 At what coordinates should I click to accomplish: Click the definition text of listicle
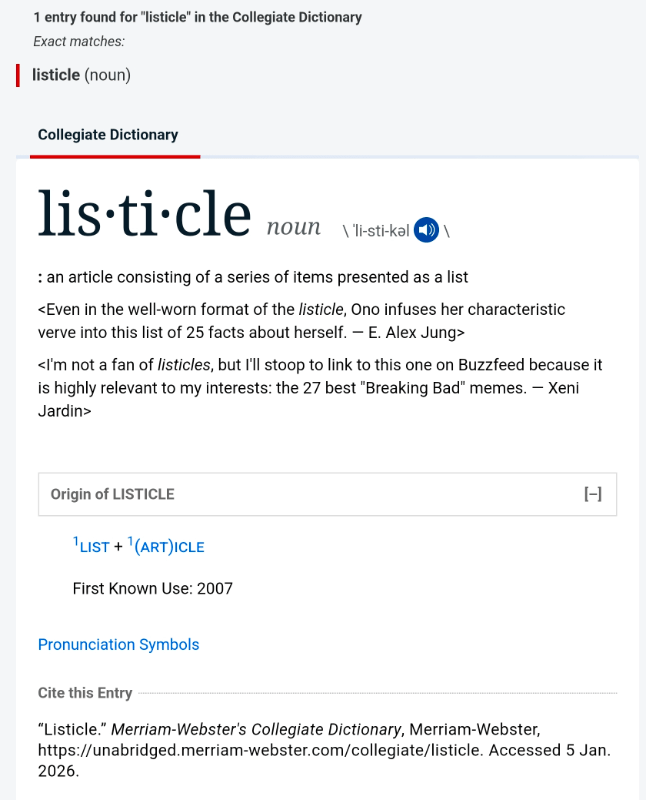tap(257, 277)
